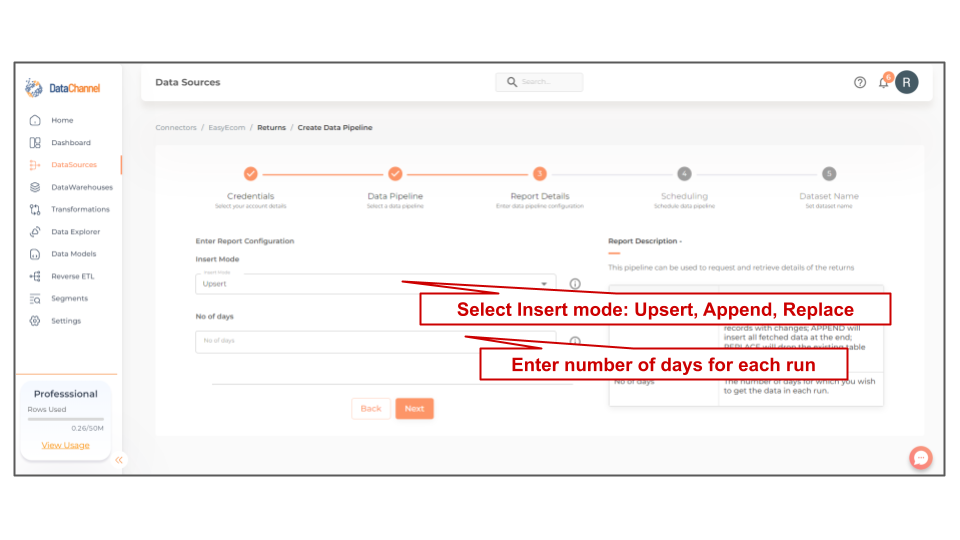The width and height of the screenshot is (960, 540).
Task: Open the View Usage link
Action: (66, 445)
